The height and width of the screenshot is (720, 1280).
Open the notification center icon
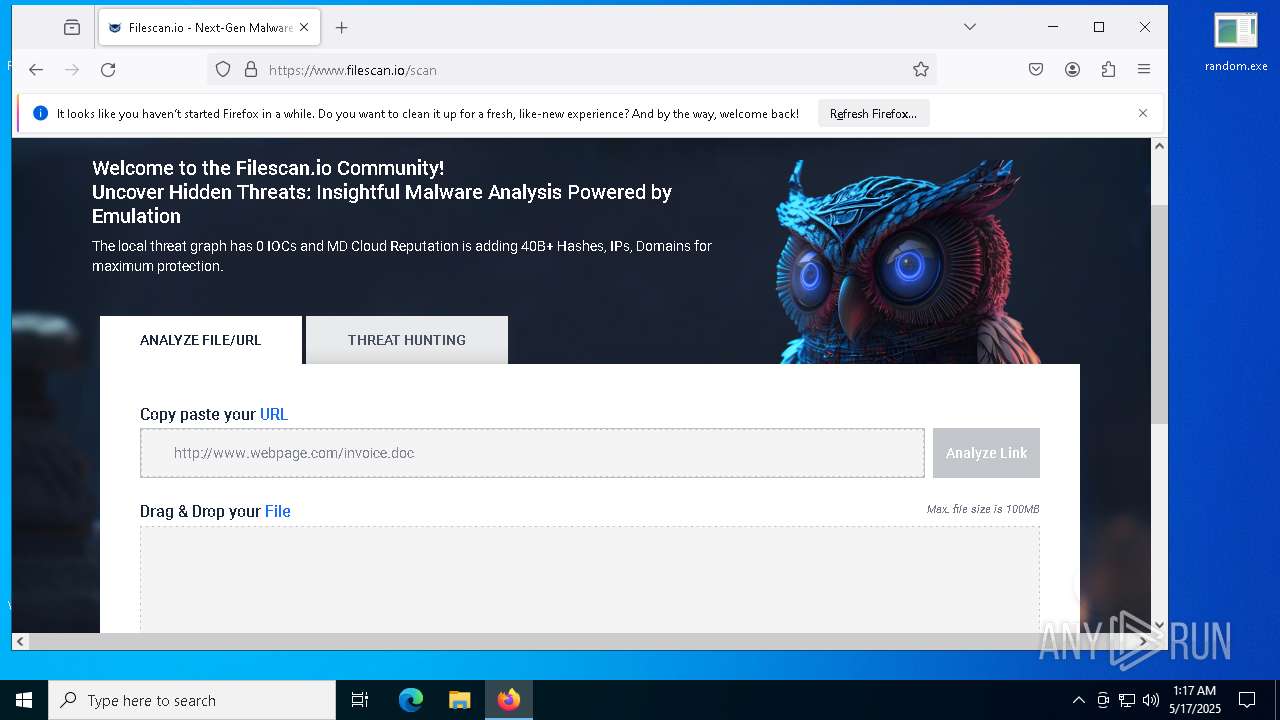[x=1247, y=700]
